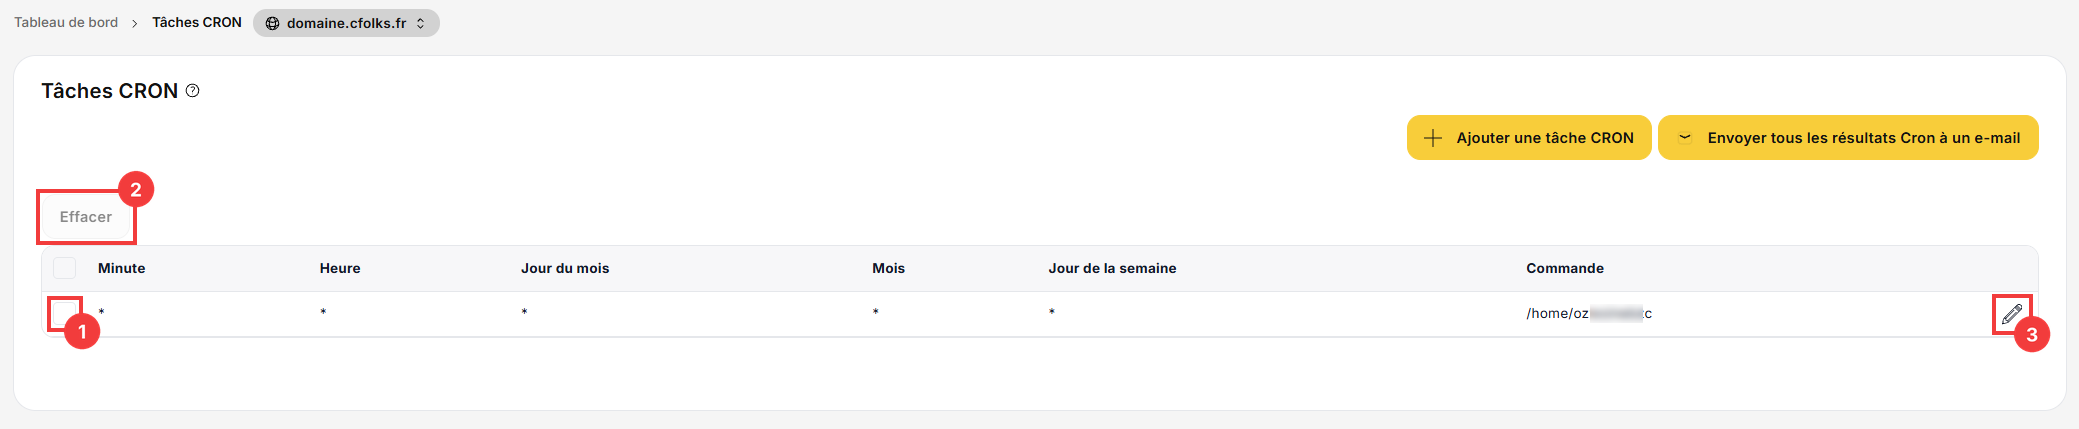Click the breadcrumb chevron separator arrow

(135, 23)
